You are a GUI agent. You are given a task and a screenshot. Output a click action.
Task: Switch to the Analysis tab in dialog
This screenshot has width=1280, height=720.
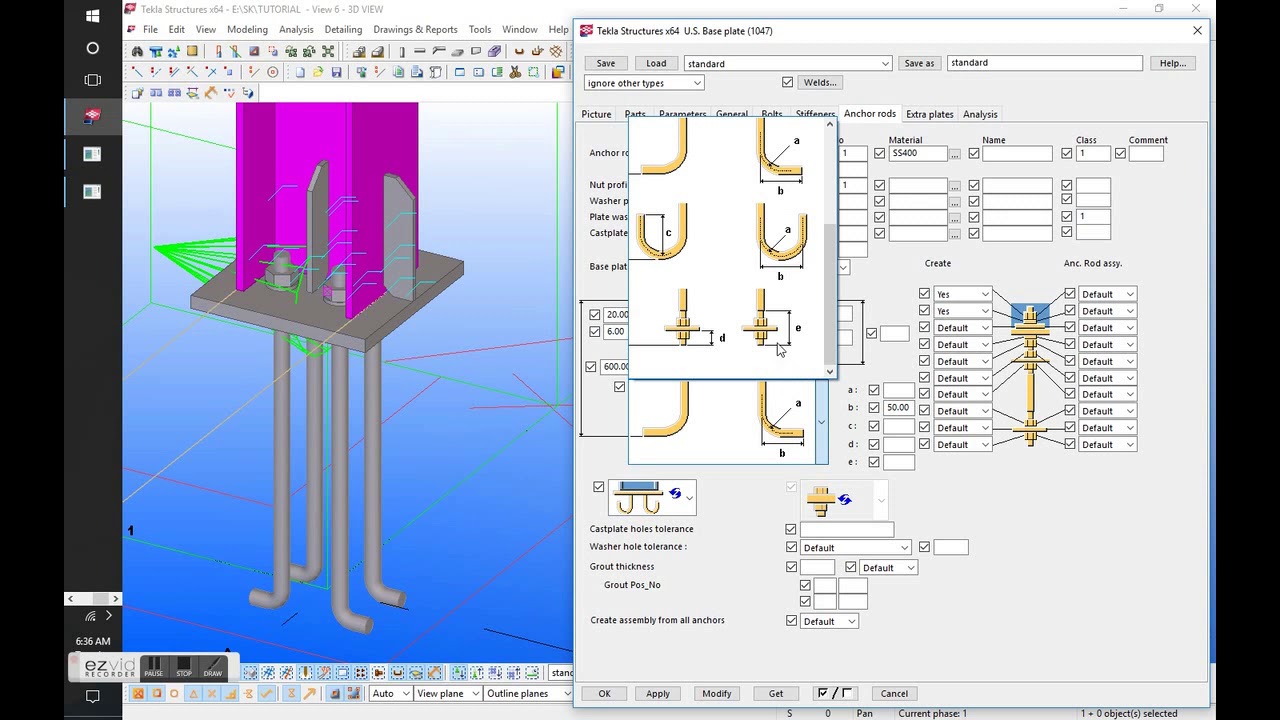coord(980,114)
